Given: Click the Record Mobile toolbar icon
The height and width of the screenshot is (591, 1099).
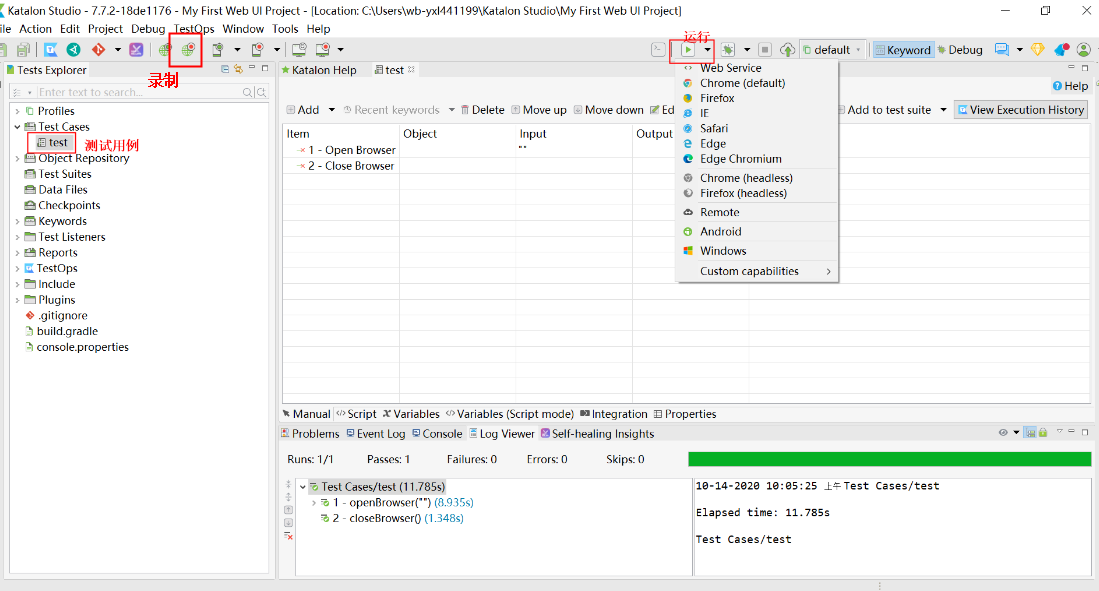Looking at the screenshot, I should (258, 50).
